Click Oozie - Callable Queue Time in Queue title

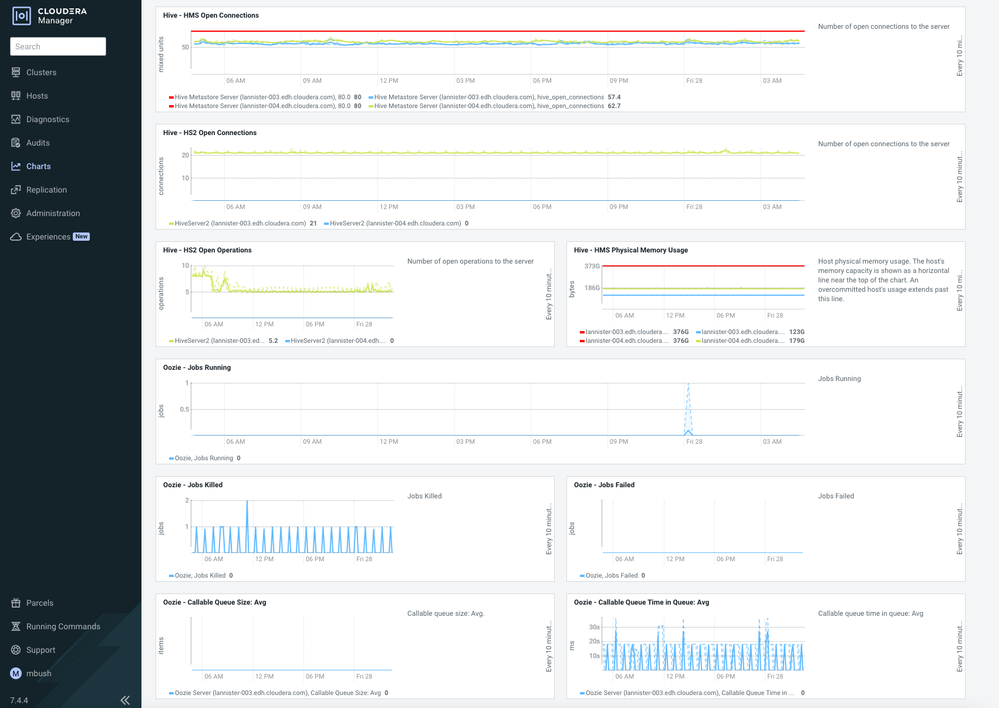(x=641, y=602)
